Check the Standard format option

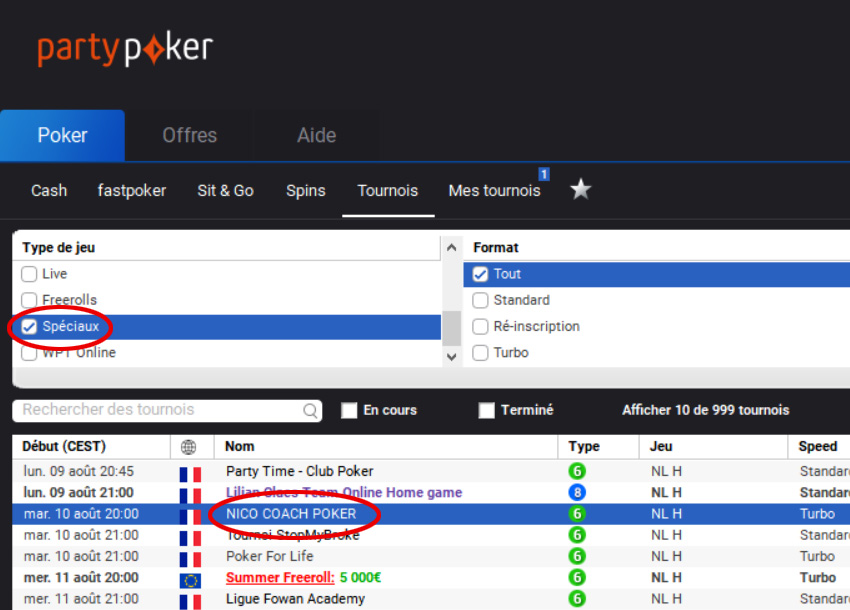(480, 300)
